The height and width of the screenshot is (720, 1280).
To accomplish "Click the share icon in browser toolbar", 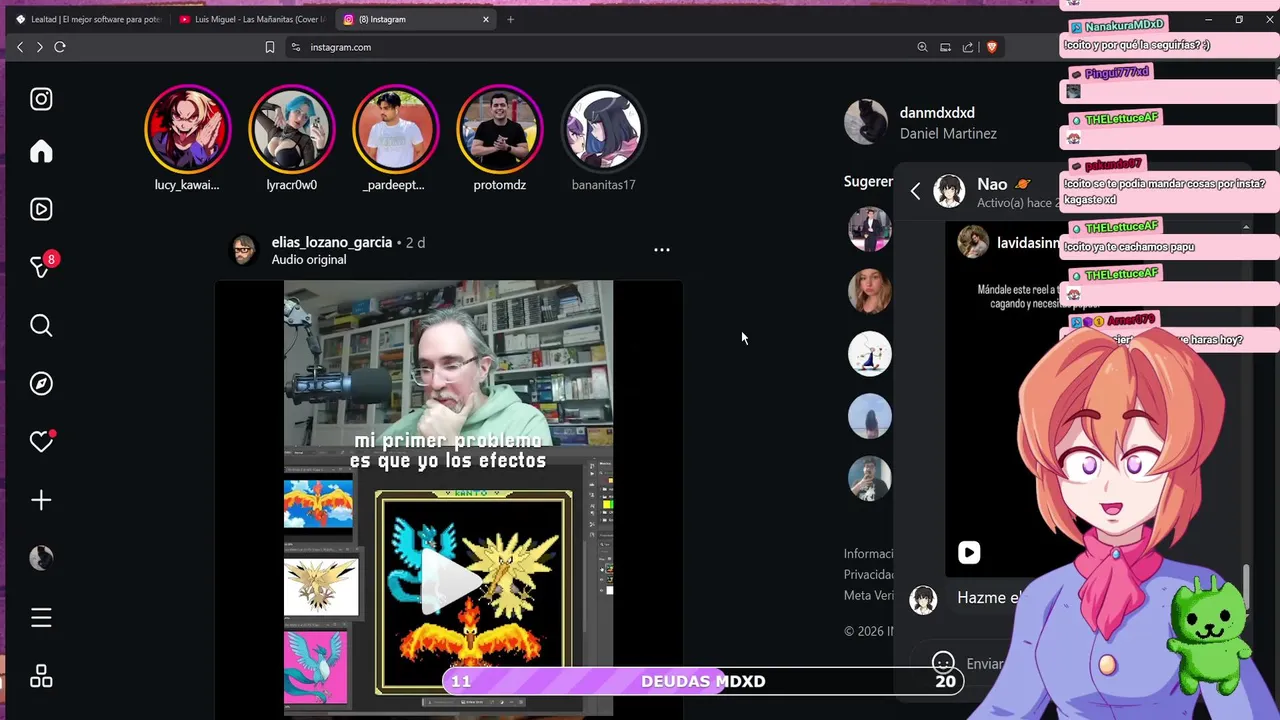I will pos(968,47).
